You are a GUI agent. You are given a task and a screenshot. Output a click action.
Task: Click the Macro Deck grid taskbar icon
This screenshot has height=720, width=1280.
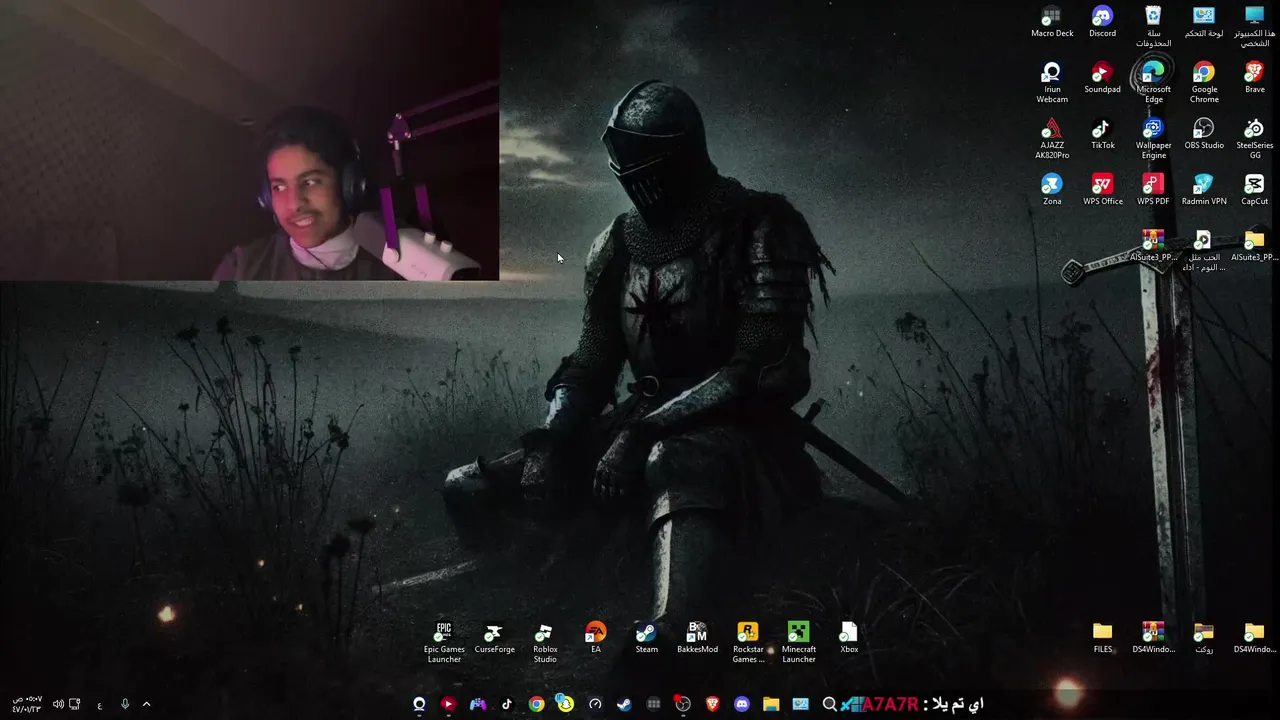pyautogui.click(x=654, y=704)
